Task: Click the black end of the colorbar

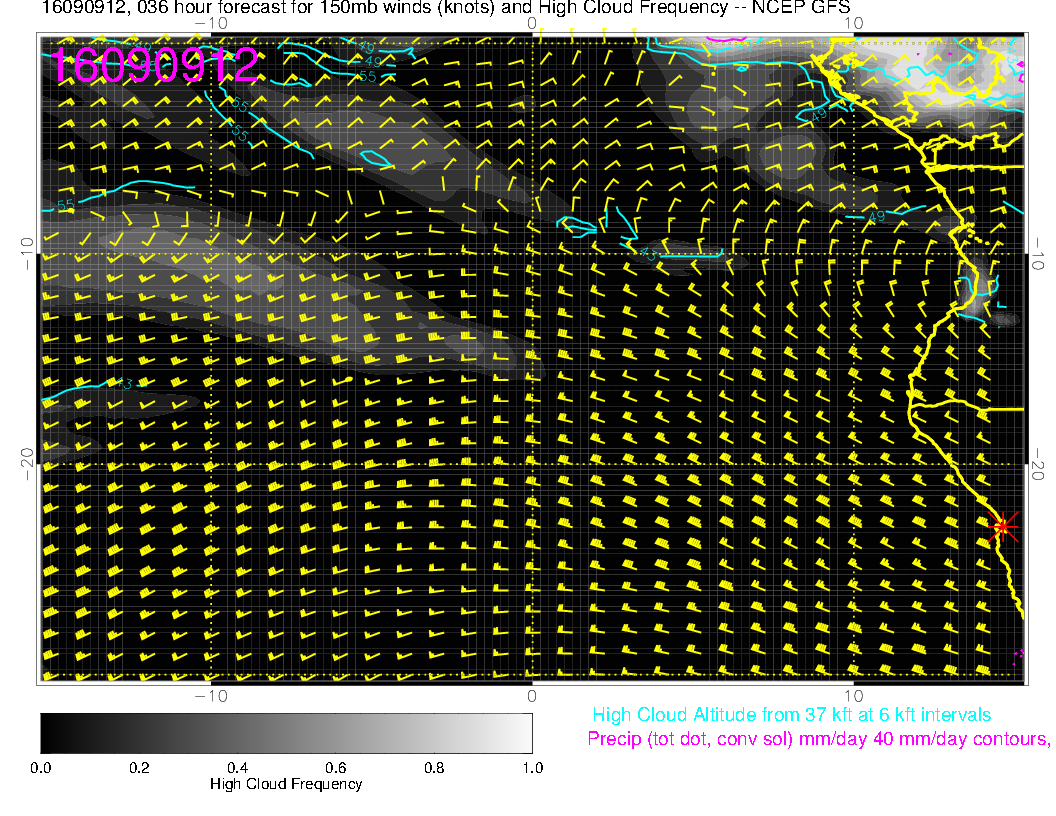Action: [50, 732]
